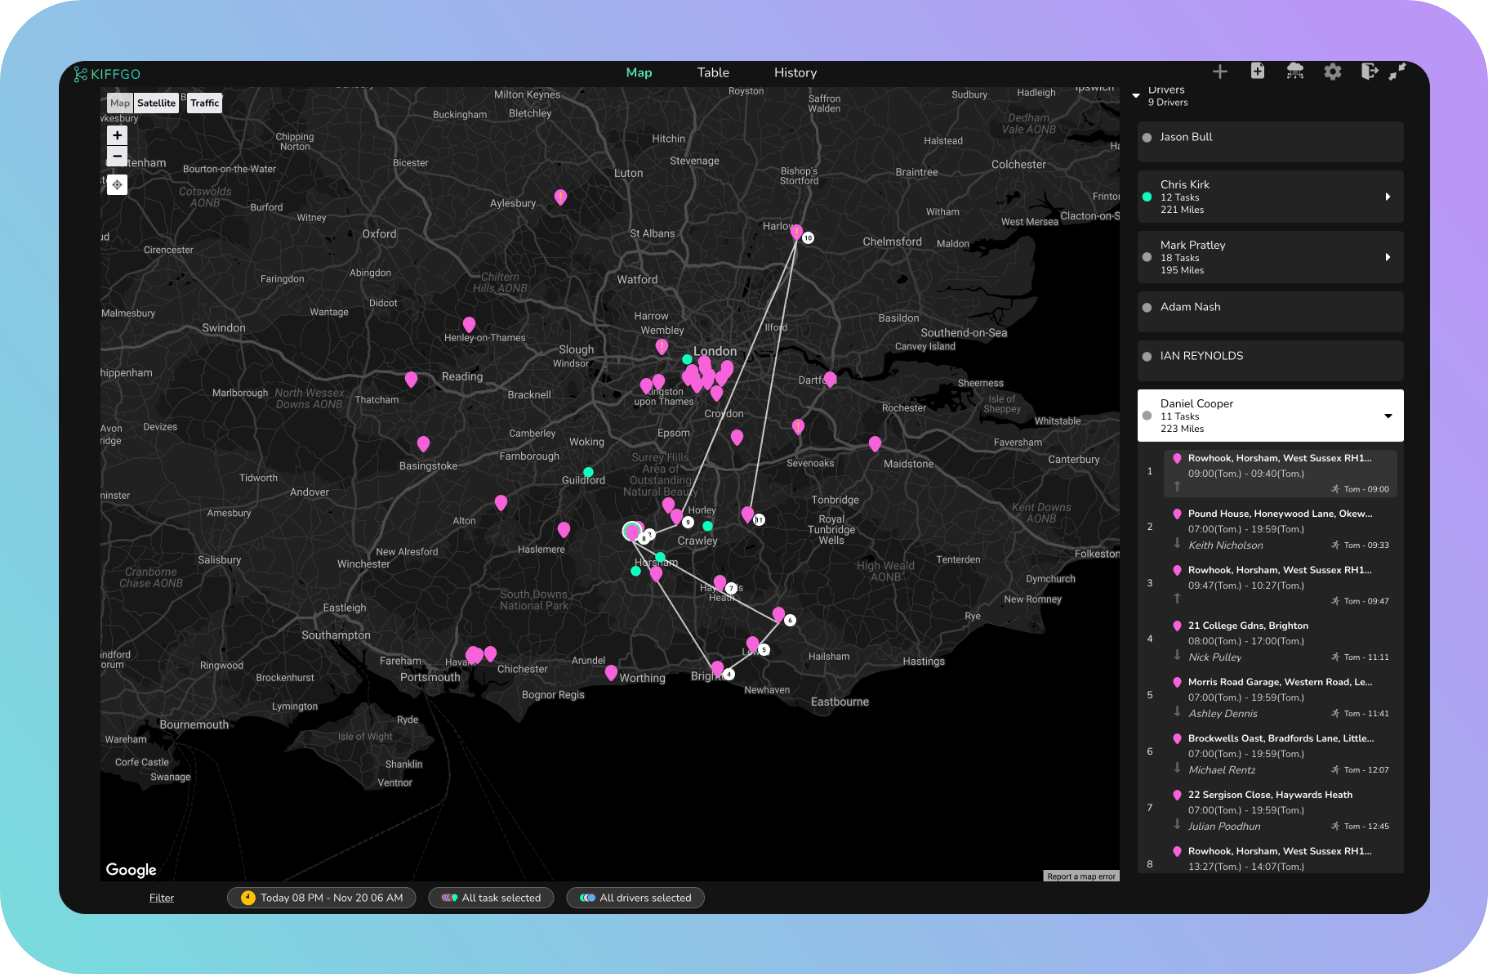Screen dimensions: 1488x974
Task: Click the plus icon to add new
Action: (x=1220, y=72)
